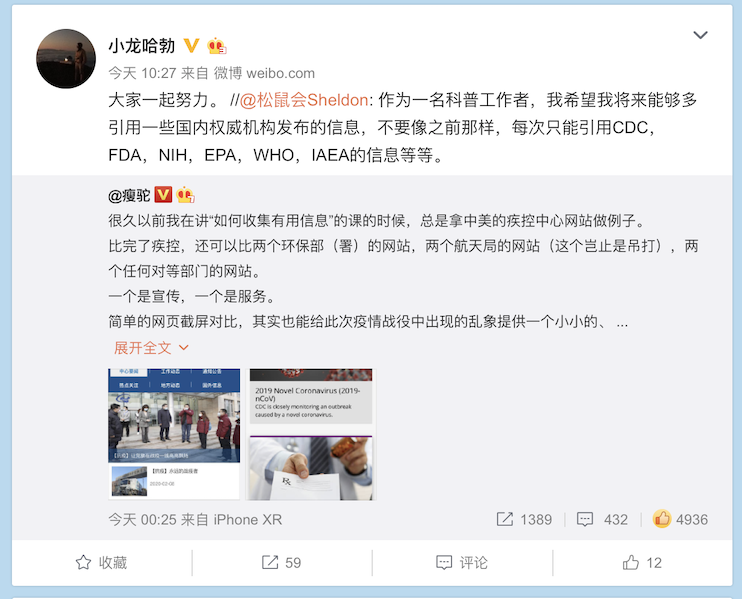Toggle 收藏 star to favorite this post
This screenshot has height=599, width=742.
[x=102, y=563]
